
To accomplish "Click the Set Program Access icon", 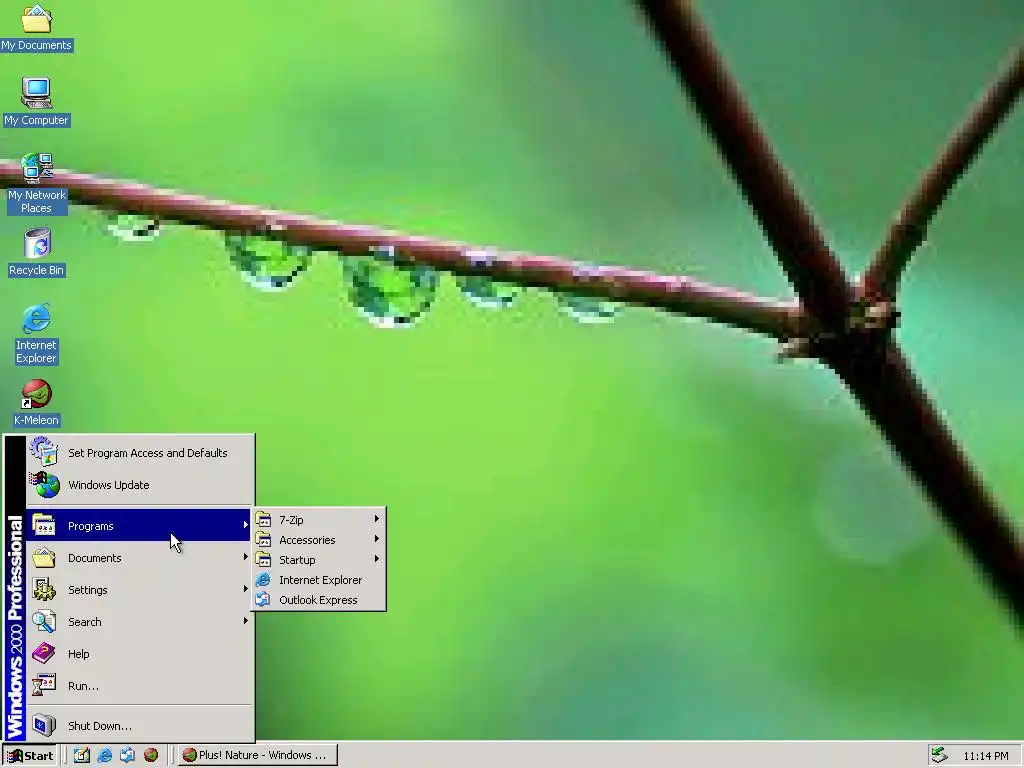I will [44, 452].
